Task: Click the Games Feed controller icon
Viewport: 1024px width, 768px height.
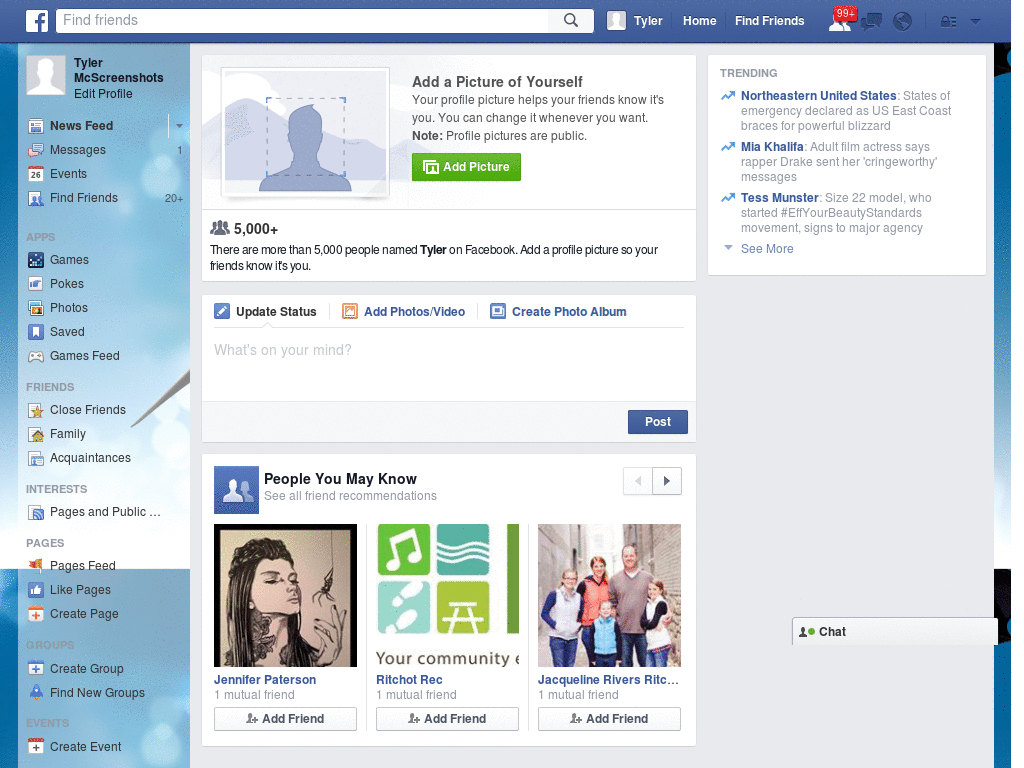Action: 36,357
